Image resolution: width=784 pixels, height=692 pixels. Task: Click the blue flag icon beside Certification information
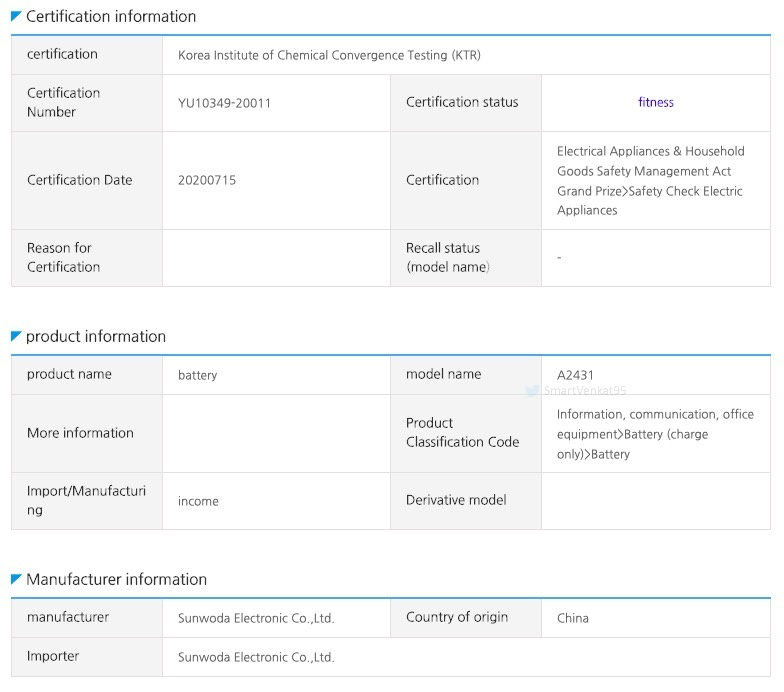point(16,16)
